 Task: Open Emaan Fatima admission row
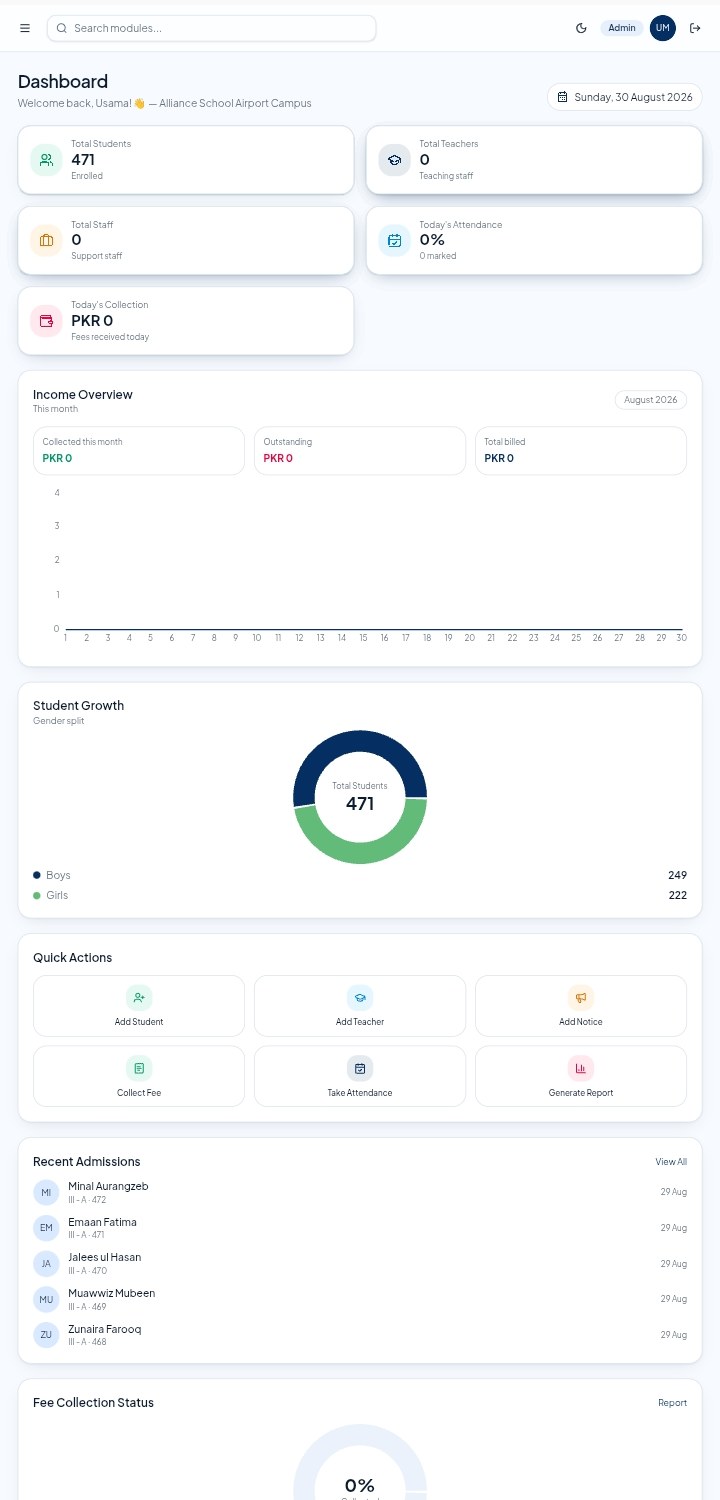tap(360, 1228)
